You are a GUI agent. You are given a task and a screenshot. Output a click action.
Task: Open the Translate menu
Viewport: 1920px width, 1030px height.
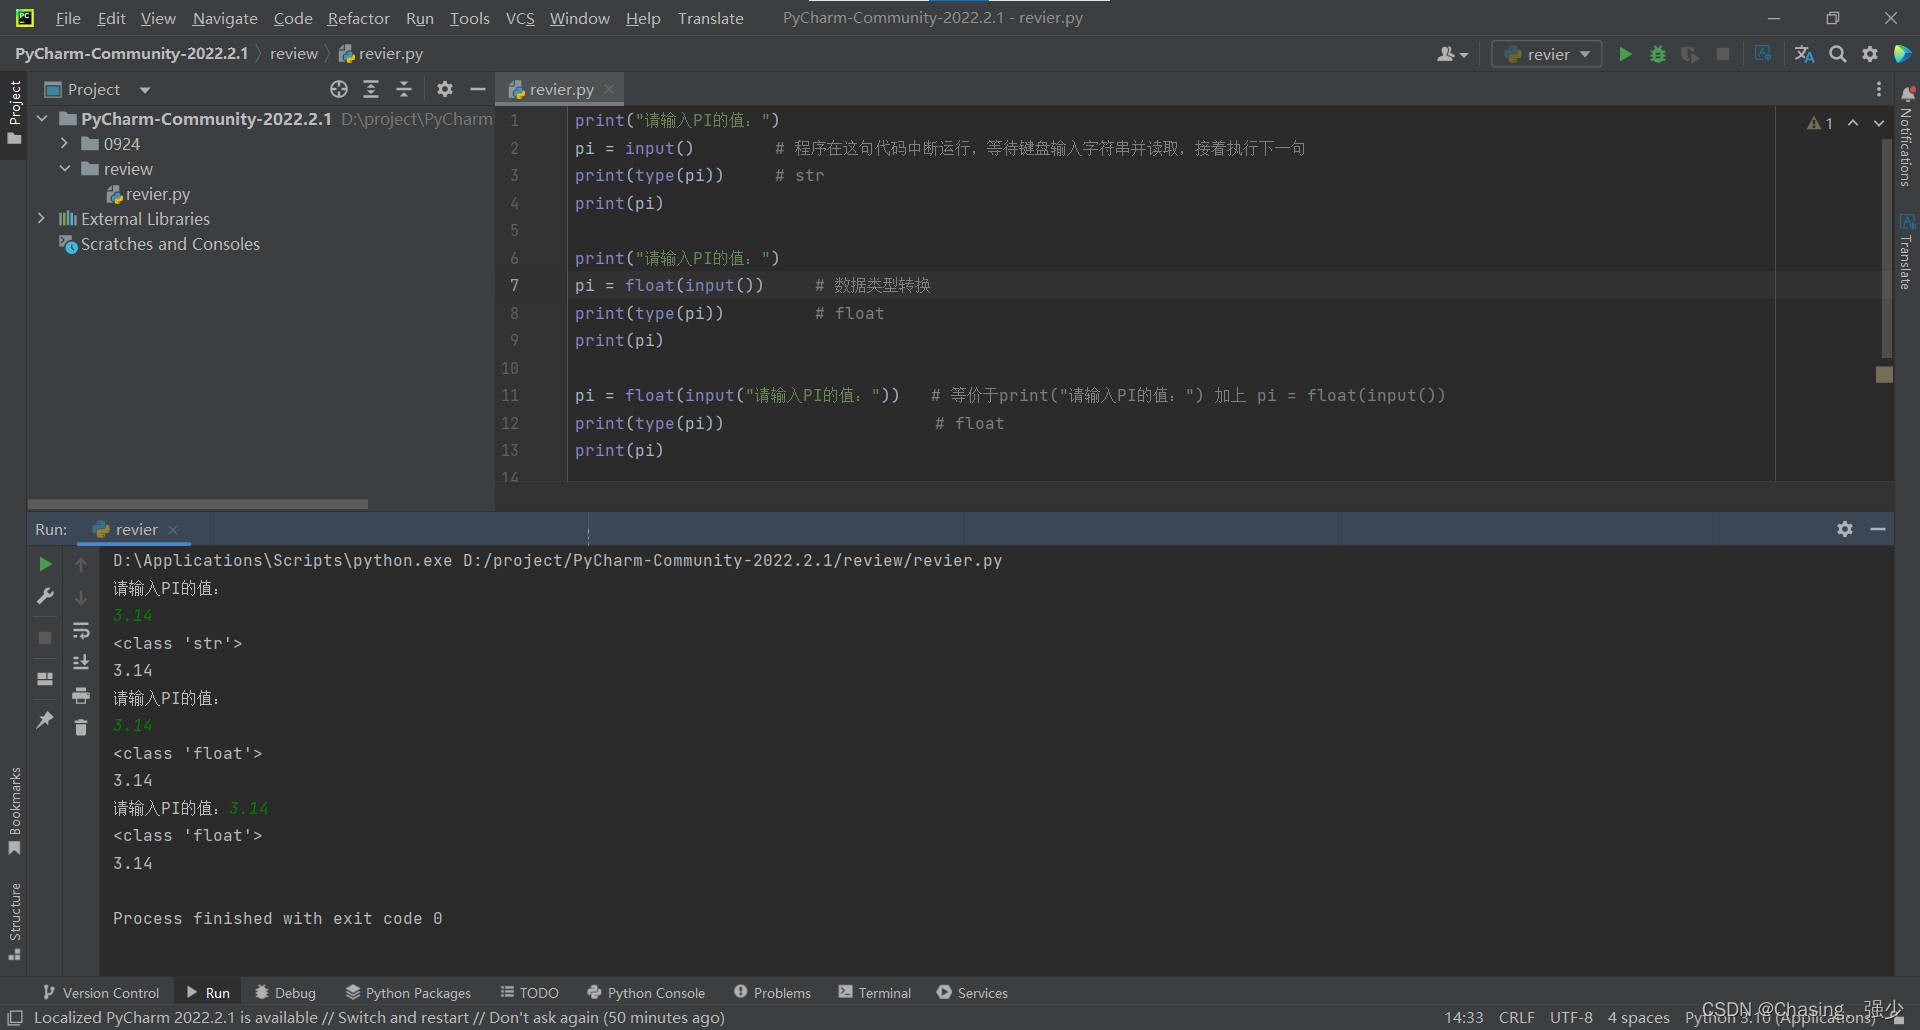pyautogui.click(x=711, y=18)
